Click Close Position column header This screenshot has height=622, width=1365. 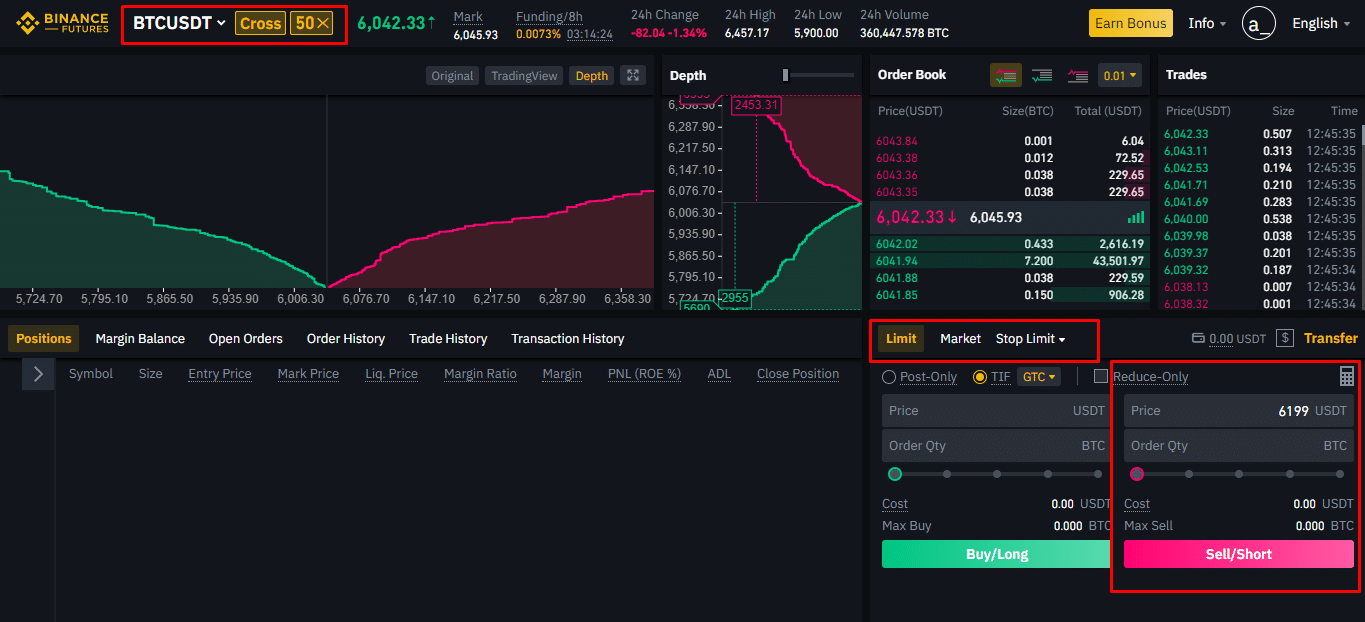coord(798,374)
